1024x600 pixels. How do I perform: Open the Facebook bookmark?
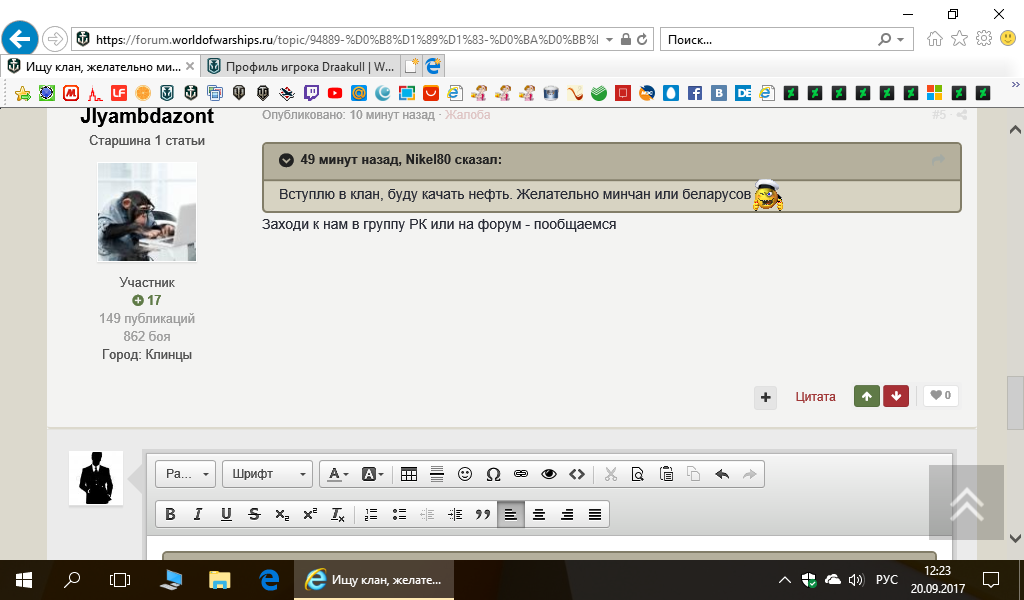tap(695, 93)
